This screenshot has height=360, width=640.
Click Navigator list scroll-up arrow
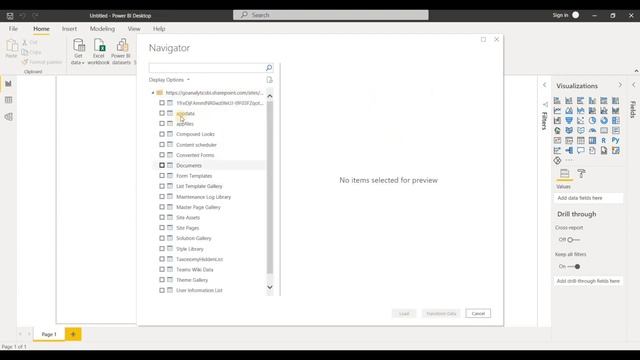tap(270, 96)
